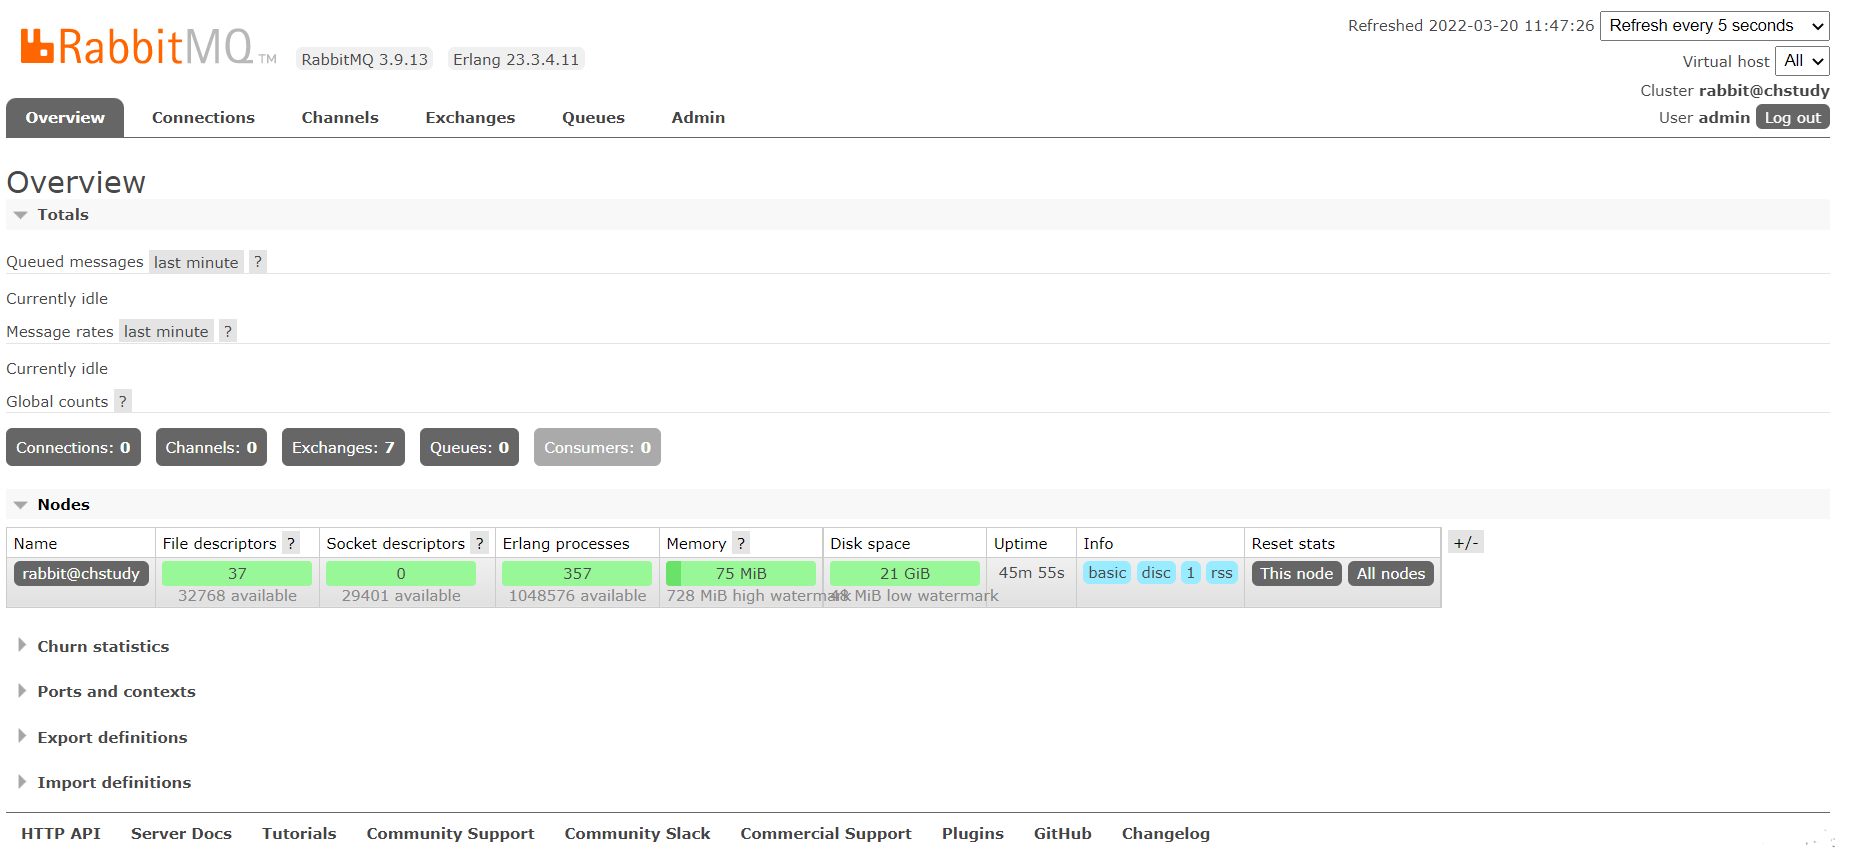Open Community Support footer link

450,833
